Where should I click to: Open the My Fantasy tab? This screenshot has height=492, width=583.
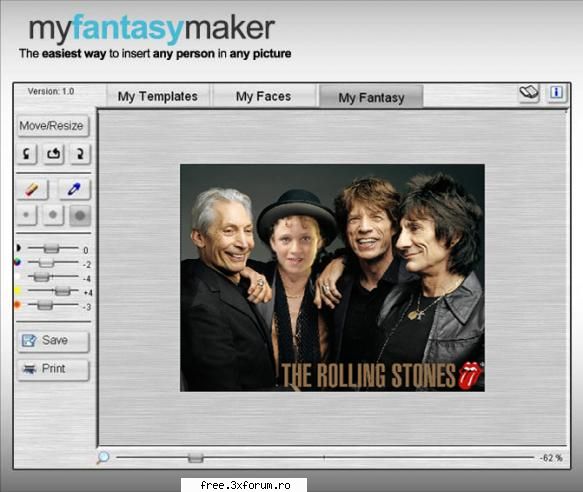371,97
